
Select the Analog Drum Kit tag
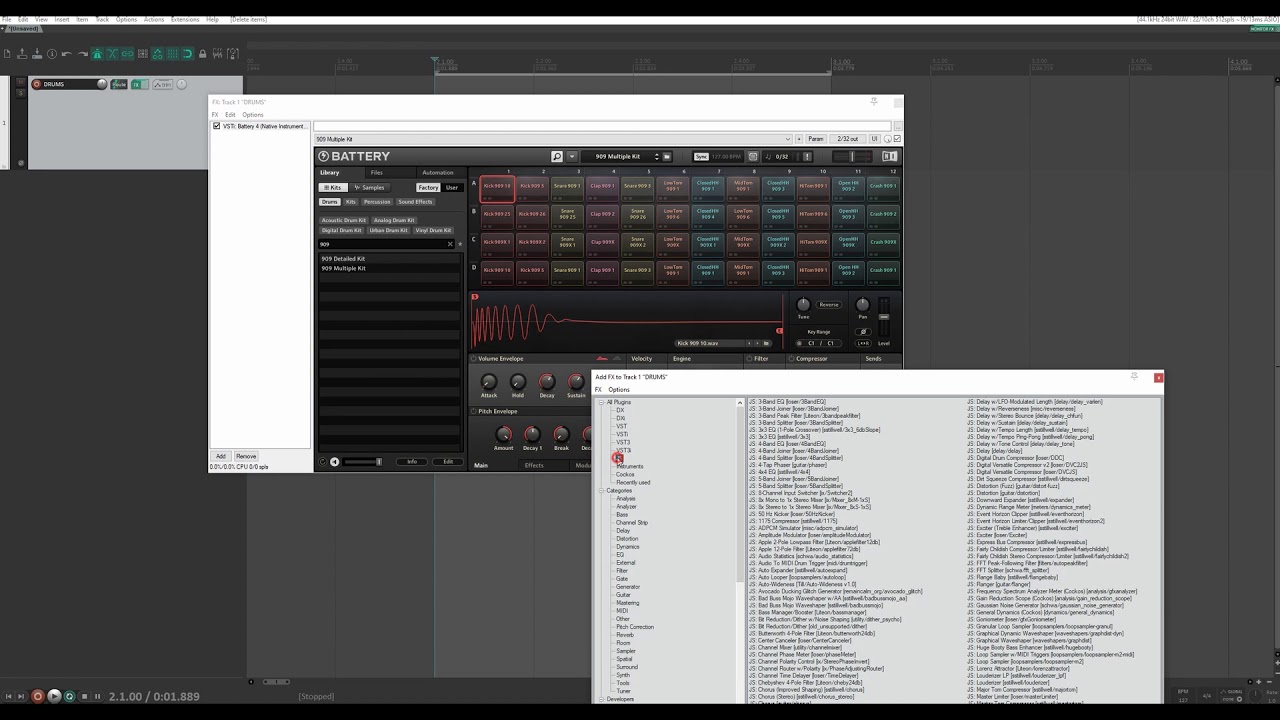[394, 220]
